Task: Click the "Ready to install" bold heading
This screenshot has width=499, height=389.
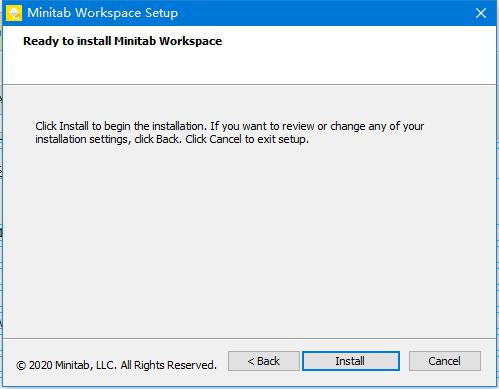Action: pyautogui.click(x=67, y=41)
